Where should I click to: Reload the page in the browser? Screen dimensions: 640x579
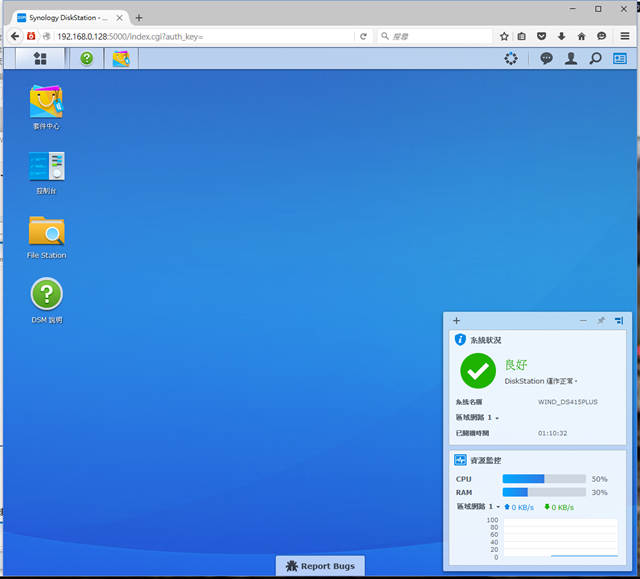[x=363, y=36]
